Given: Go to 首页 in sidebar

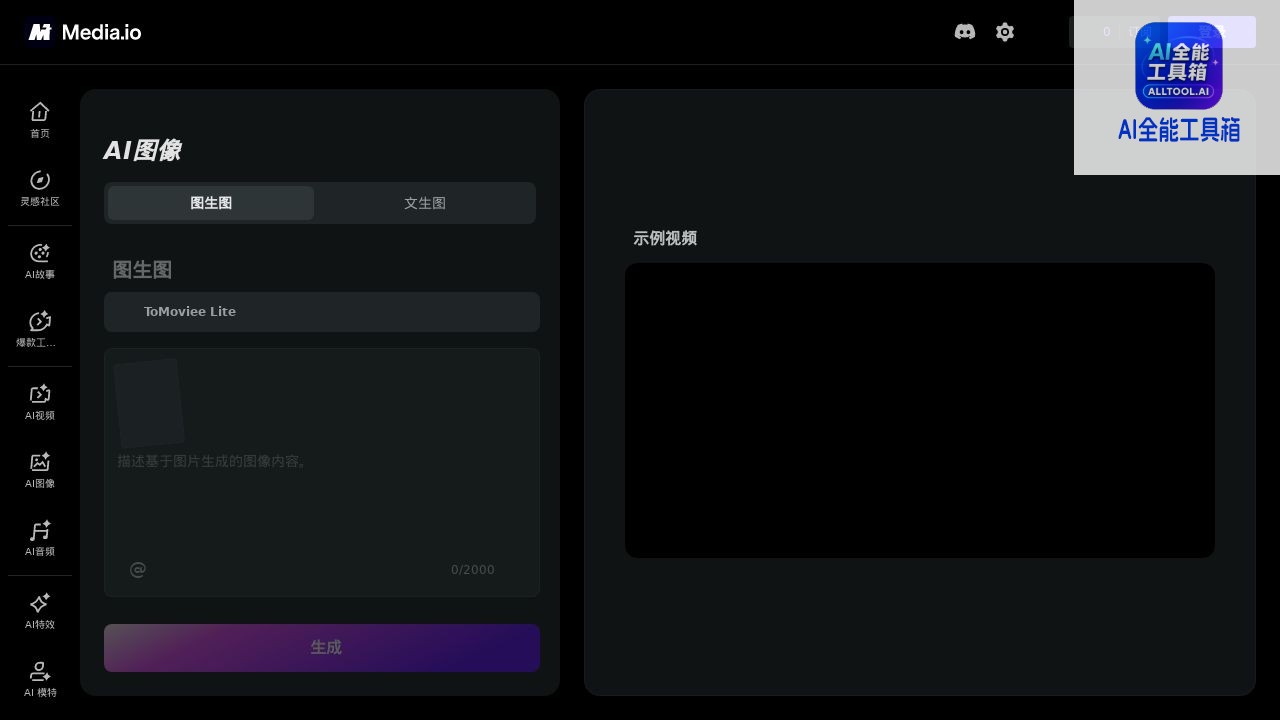Looking at the screenshot, I should 40,120.
